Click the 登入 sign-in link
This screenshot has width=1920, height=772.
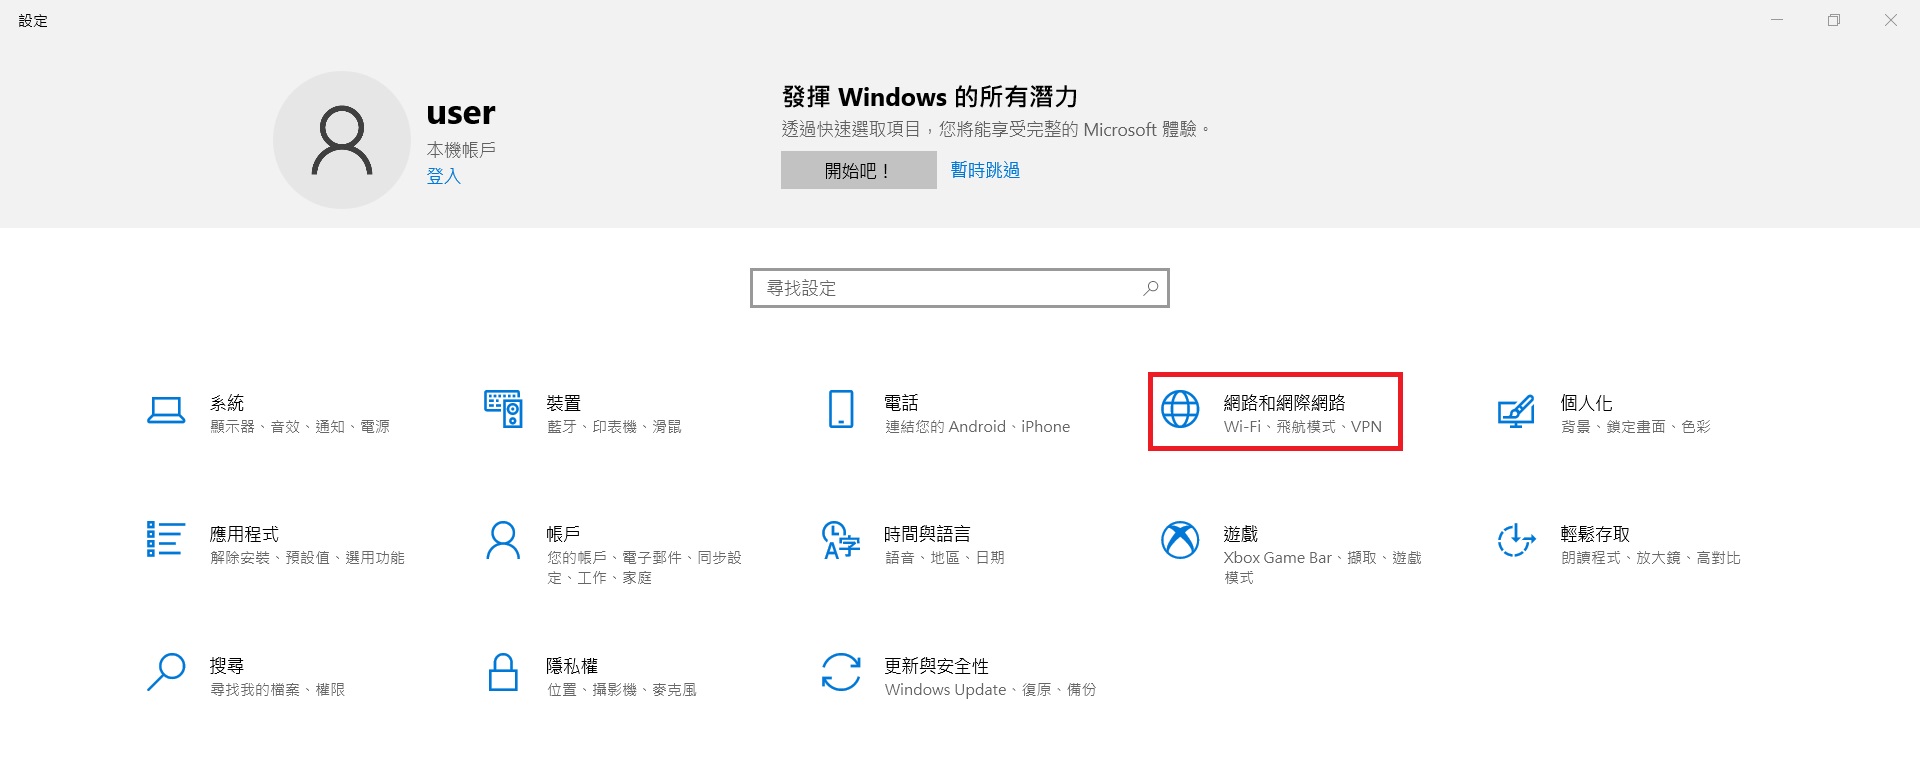444,176
